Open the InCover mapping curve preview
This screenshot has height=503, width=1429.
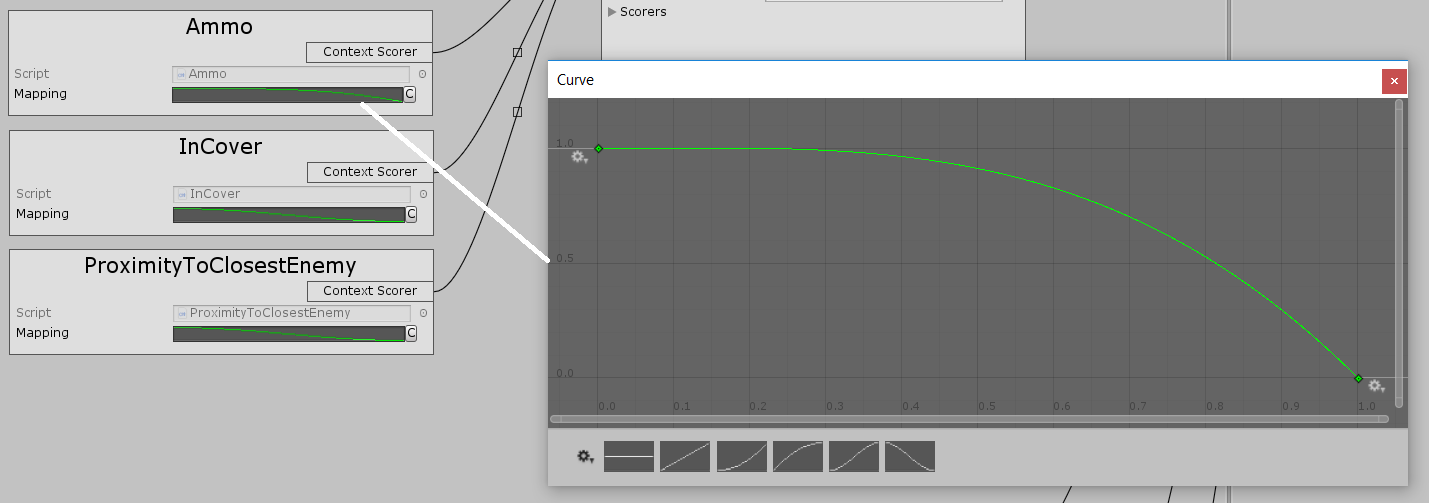[288, 215]
